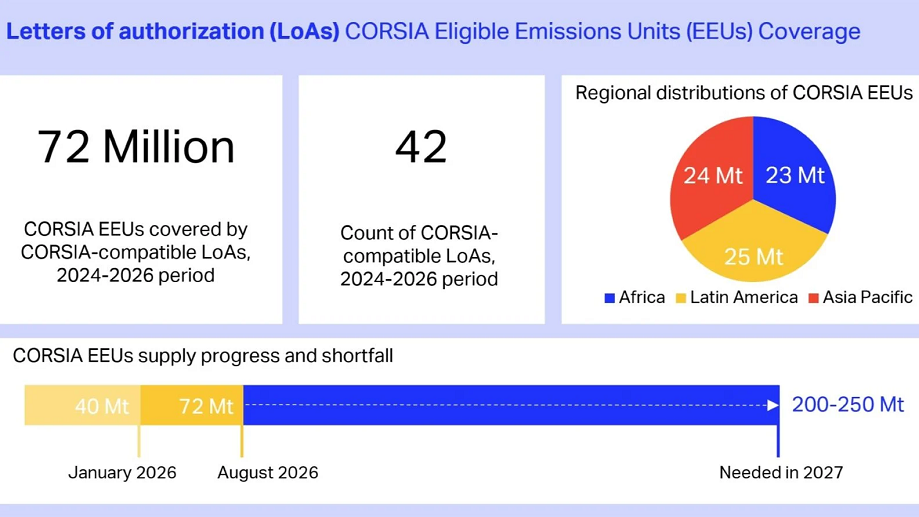Viewport: 919px width, 517px height.
Task: Click the 'Africa' legend label
Action: pyautogui.click(x=642, y=298)
